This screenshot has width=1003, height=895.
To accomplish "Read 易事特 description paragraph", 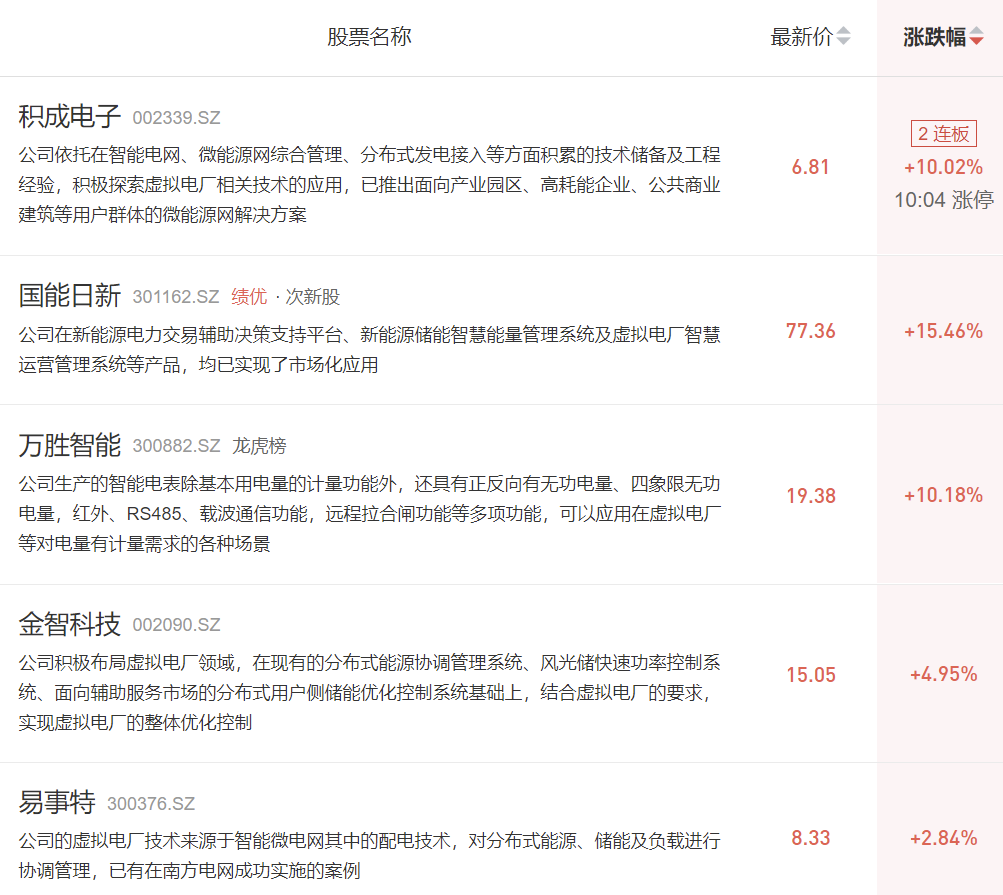I will pyautogui.click(x=370, y=856).
